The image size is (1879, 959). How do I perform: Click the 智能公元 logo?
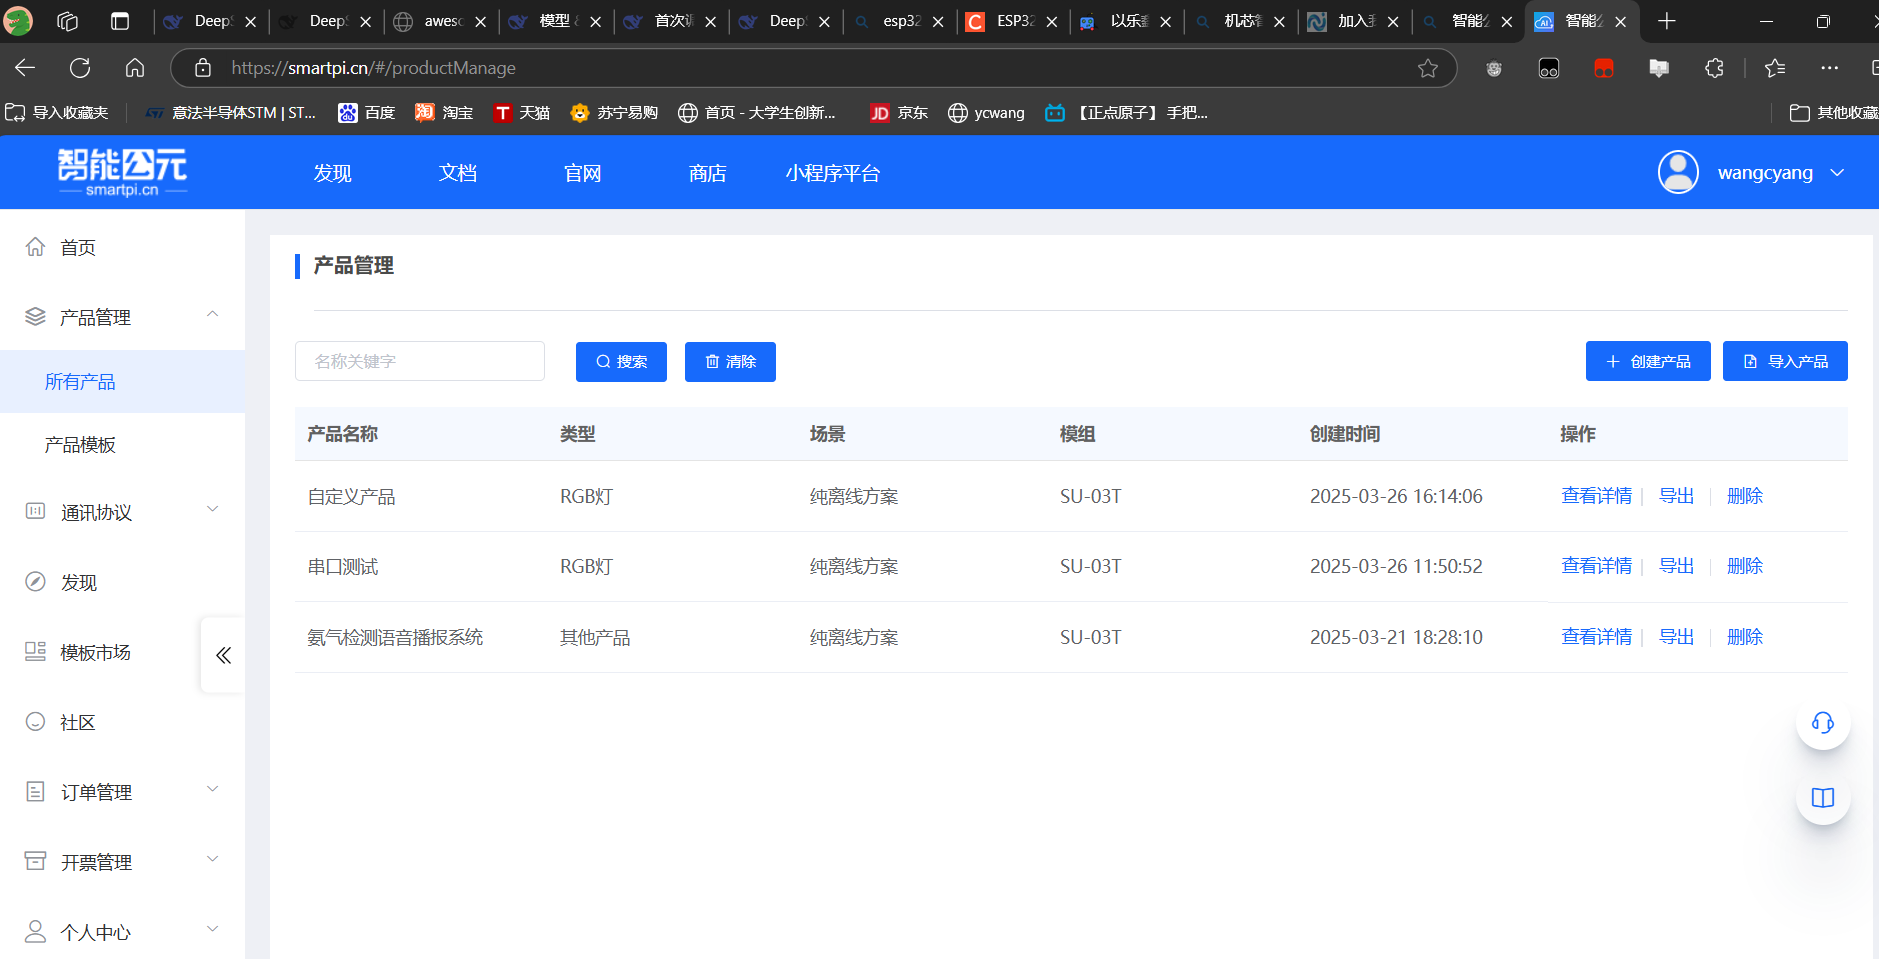point(122,170)
